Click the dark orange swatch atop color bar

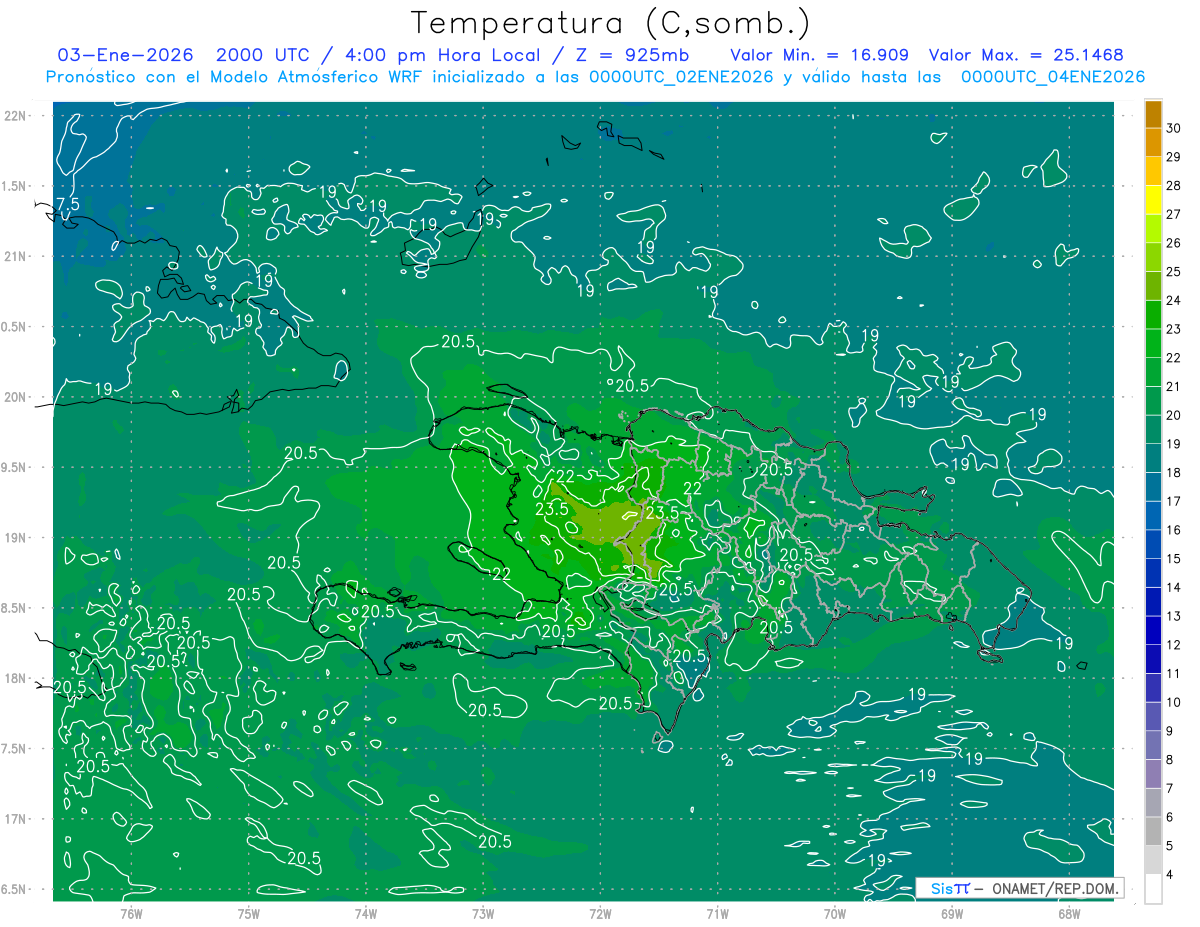(1153, 114)
